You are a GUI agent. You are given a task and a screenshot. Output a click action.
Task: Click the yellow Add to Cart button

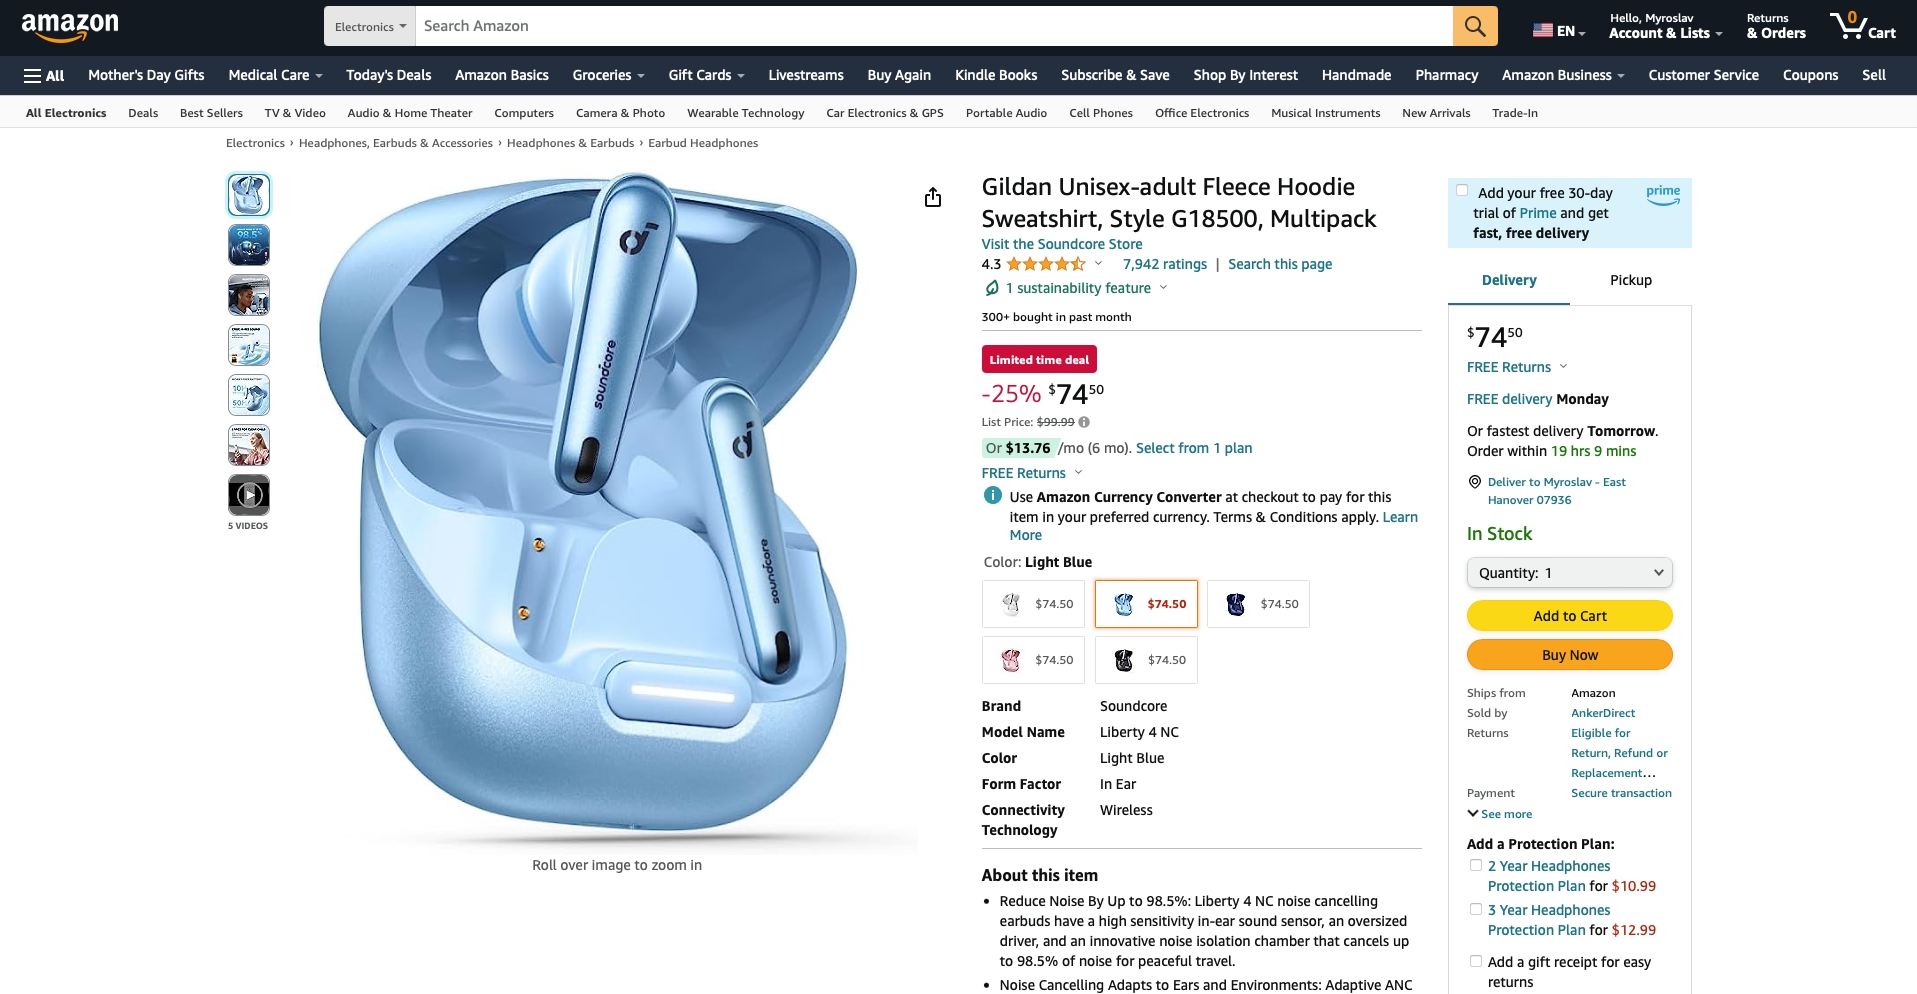[x=1570, y=616]
